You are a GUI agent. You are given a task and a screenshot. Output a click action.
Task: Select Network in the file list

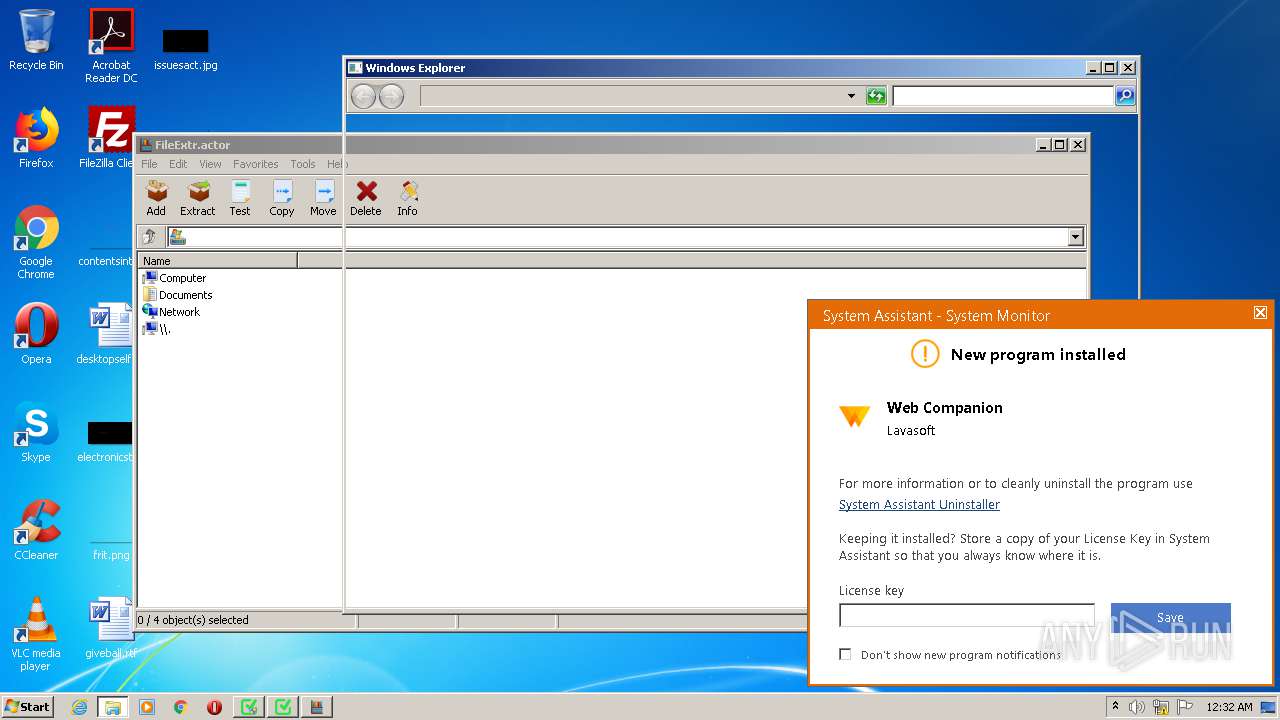171,312
